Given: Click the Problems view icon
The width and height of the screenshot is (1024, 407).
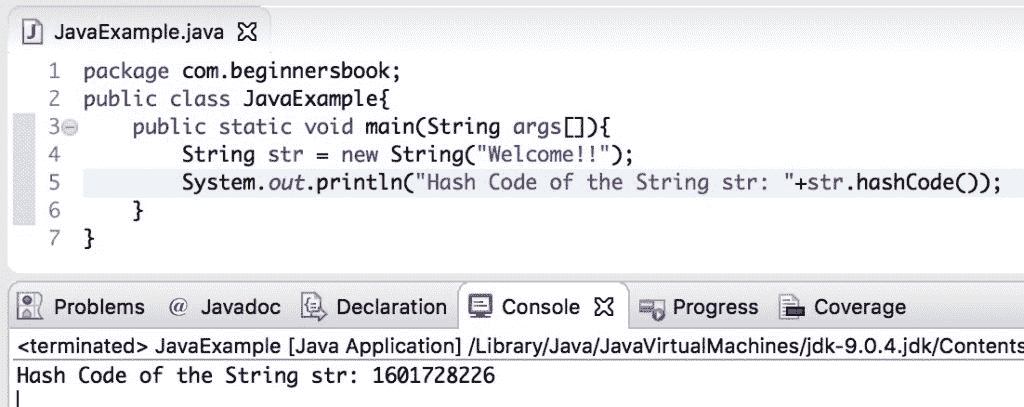Looking at the screenshot, I should click(x=29, y=306).
